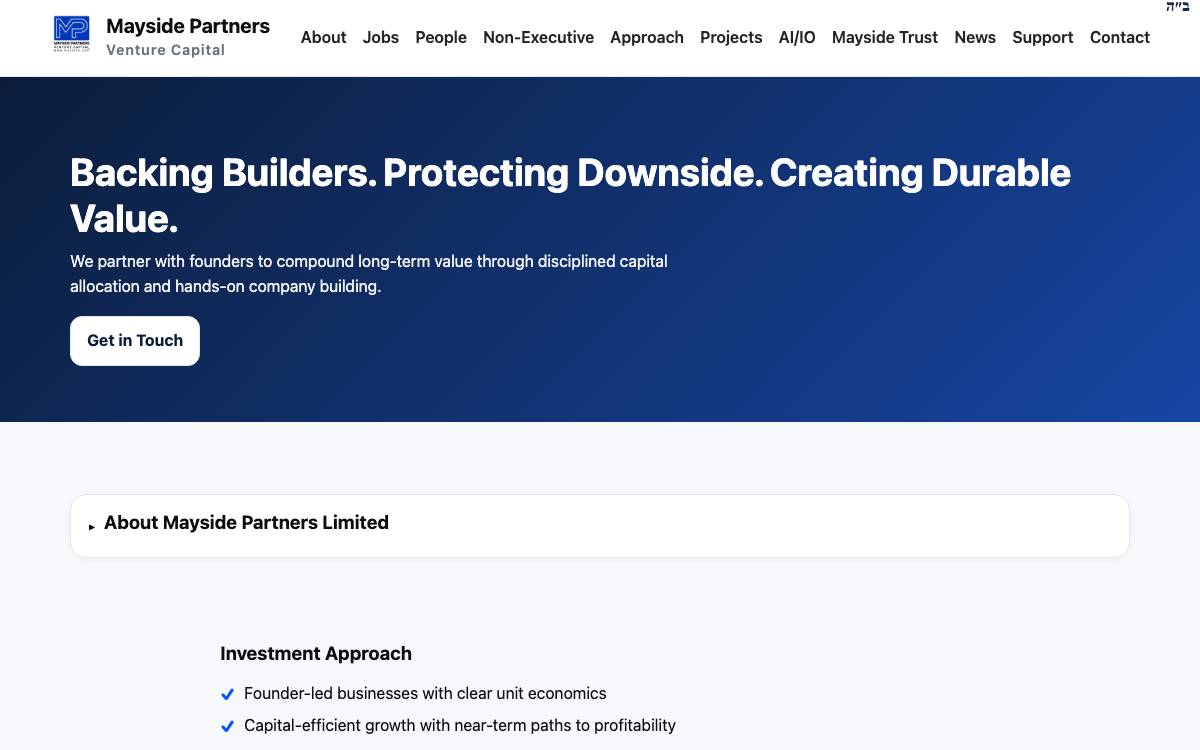Click the 'We partner with founders' paragraph
The height and width of the screenshot is (750, 1200).
point(369,274)
